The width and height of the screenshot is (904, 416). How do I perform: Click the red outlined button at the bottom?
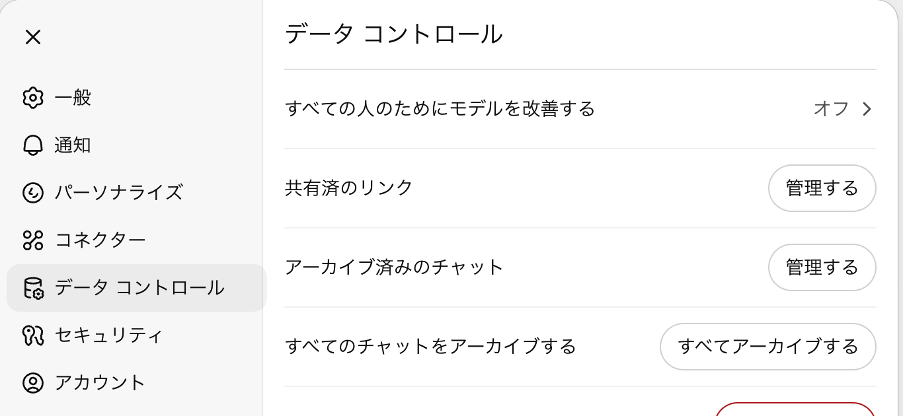point(796,409)
